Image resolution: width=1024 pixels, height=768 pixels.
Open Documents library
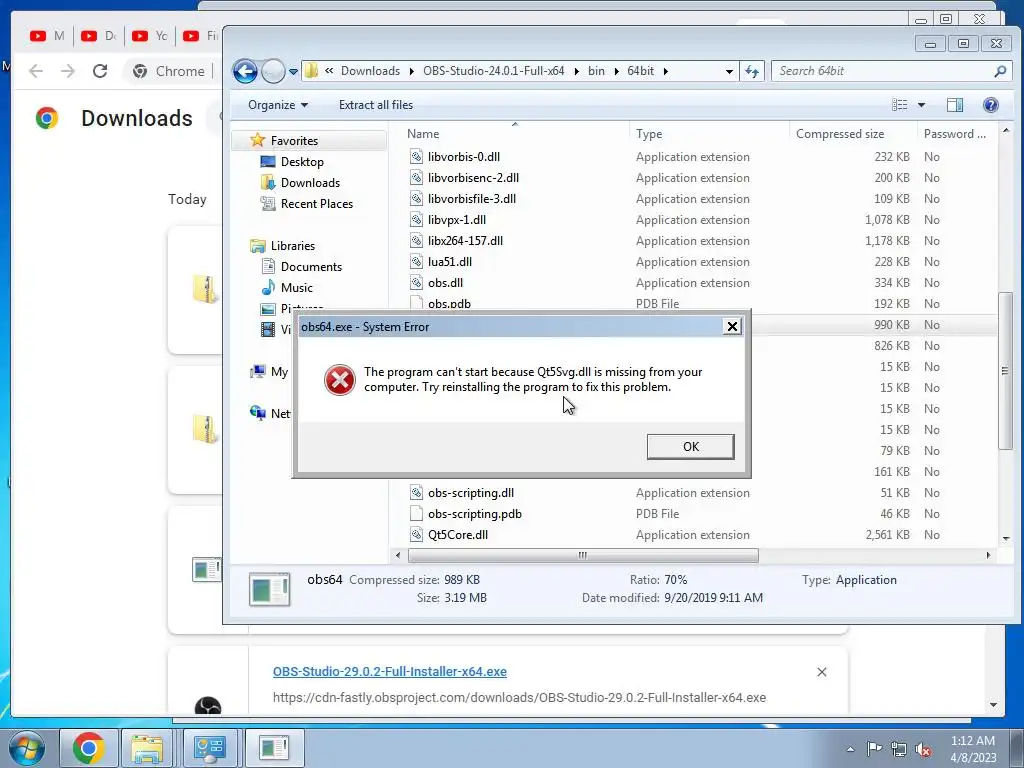[x=311, y=266]
